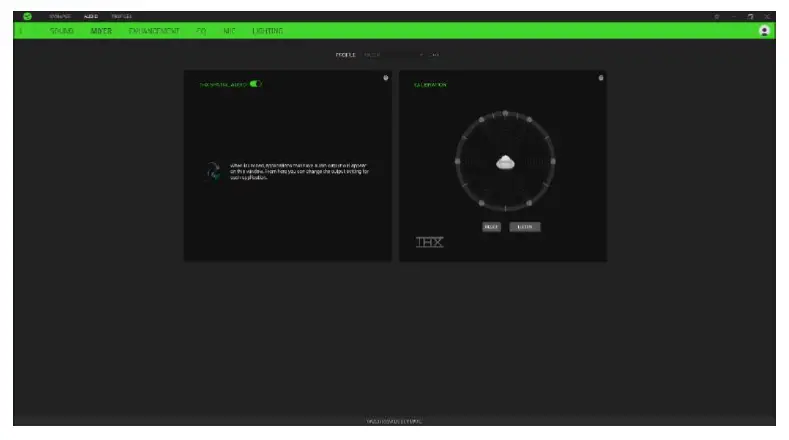This screenshot has height=440, width=789.
Task: Click the Calibration panel heading
Action: (430, 85)
